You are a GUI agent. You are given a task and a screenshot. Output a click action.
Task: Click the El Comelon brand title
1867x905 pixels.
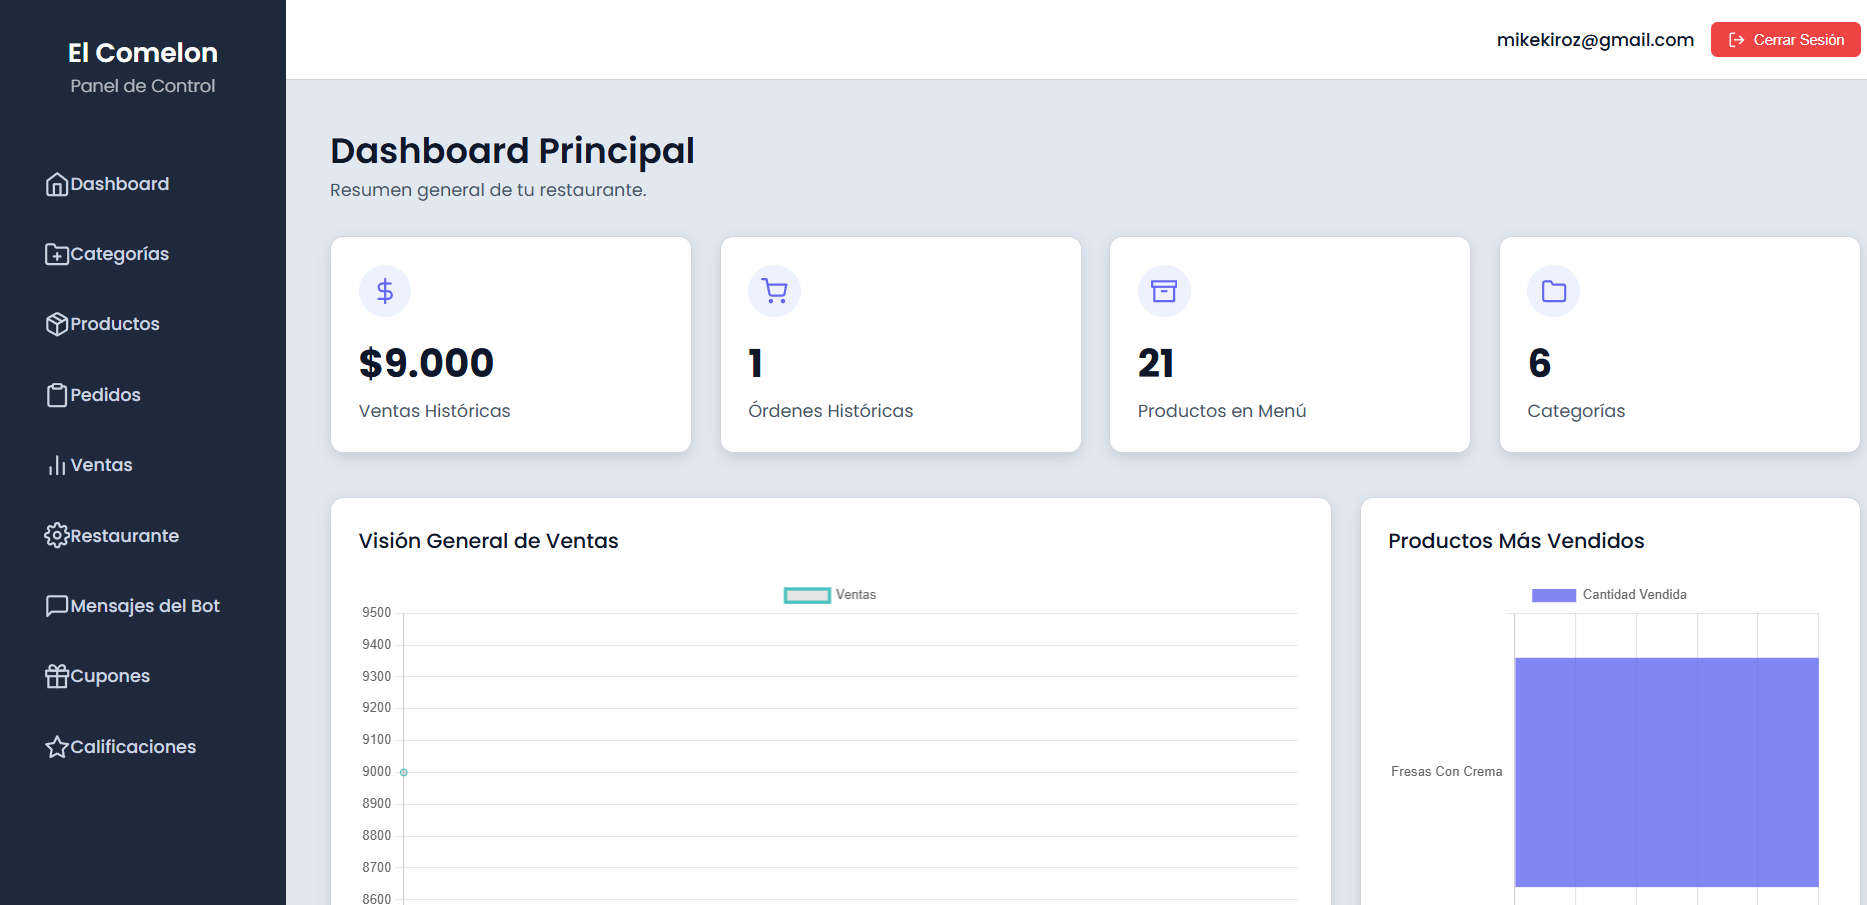tap(143, 53)
